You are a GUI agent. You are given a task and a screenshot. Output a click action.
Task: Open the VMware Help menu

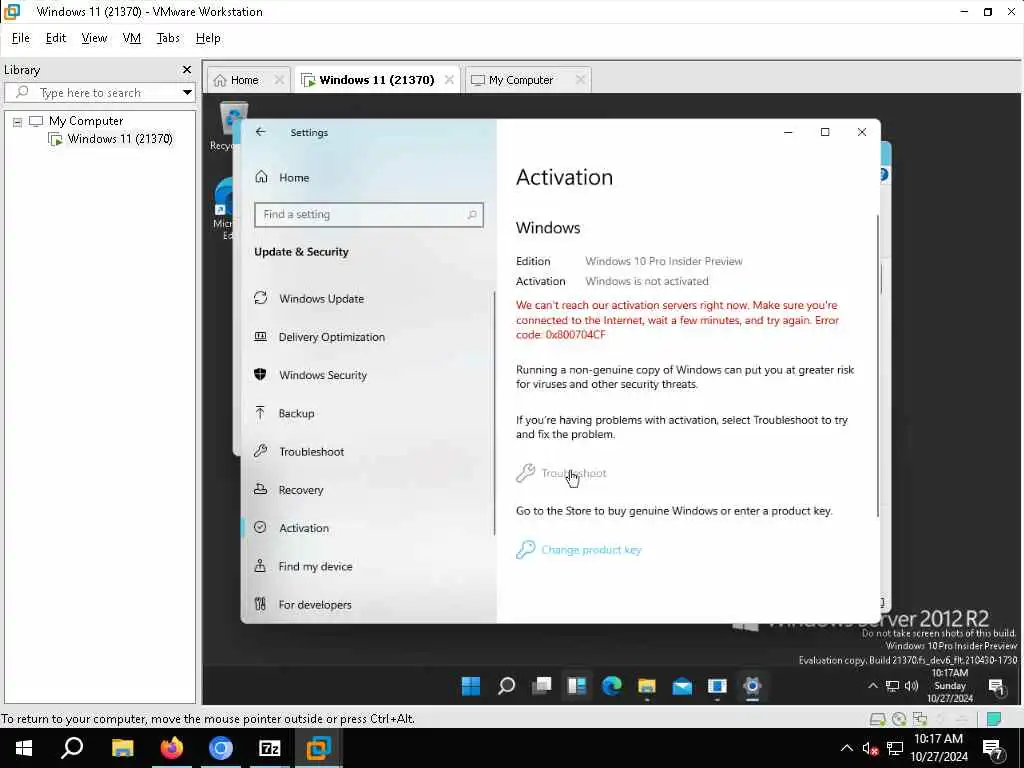click(208, 38)
